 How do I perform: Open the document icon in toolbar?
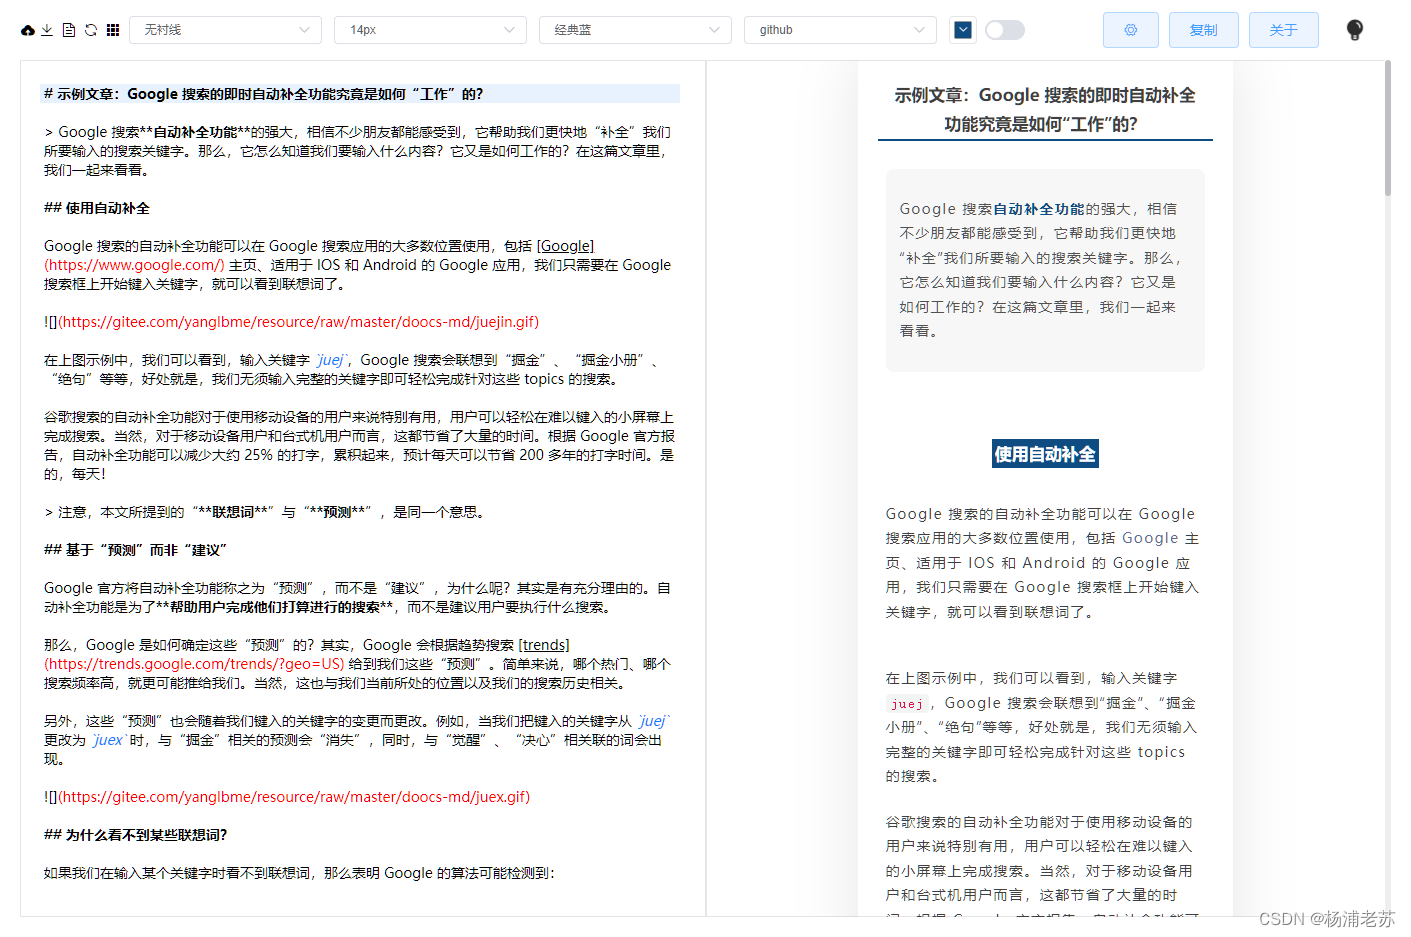pyautogui.click(x=68, y=30)
